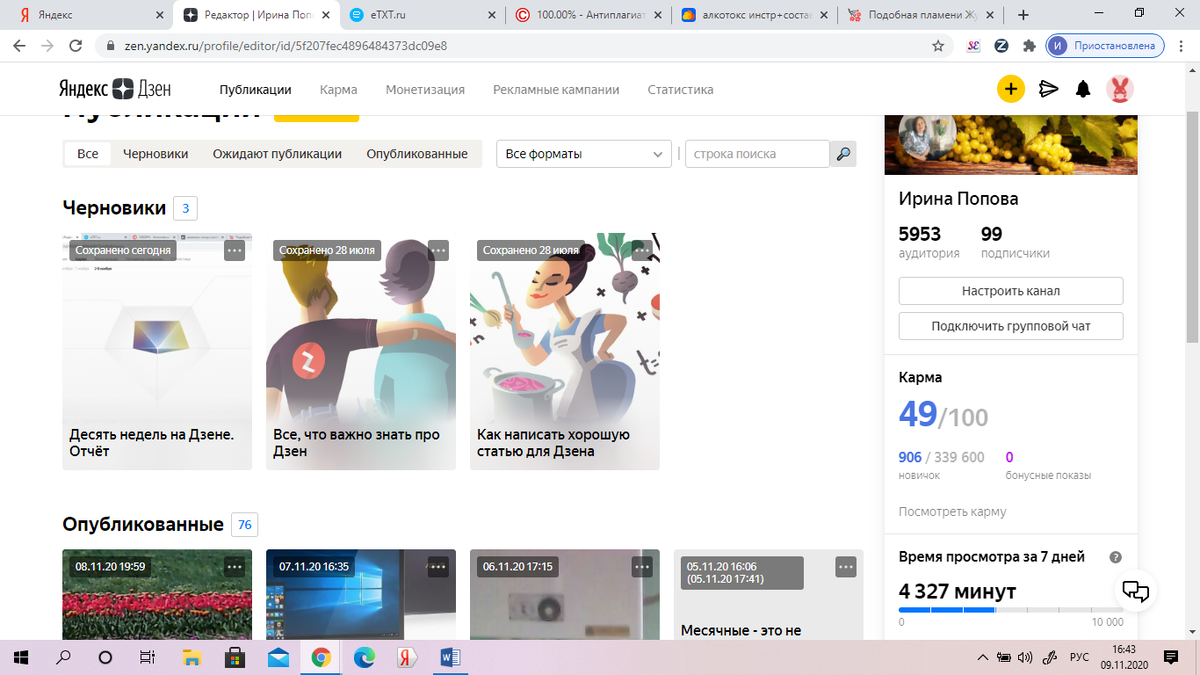This screenshot has height=675, width=1200.
Task: Open the browser extensions puzzle icon
Action: (x=1028, y=46)
